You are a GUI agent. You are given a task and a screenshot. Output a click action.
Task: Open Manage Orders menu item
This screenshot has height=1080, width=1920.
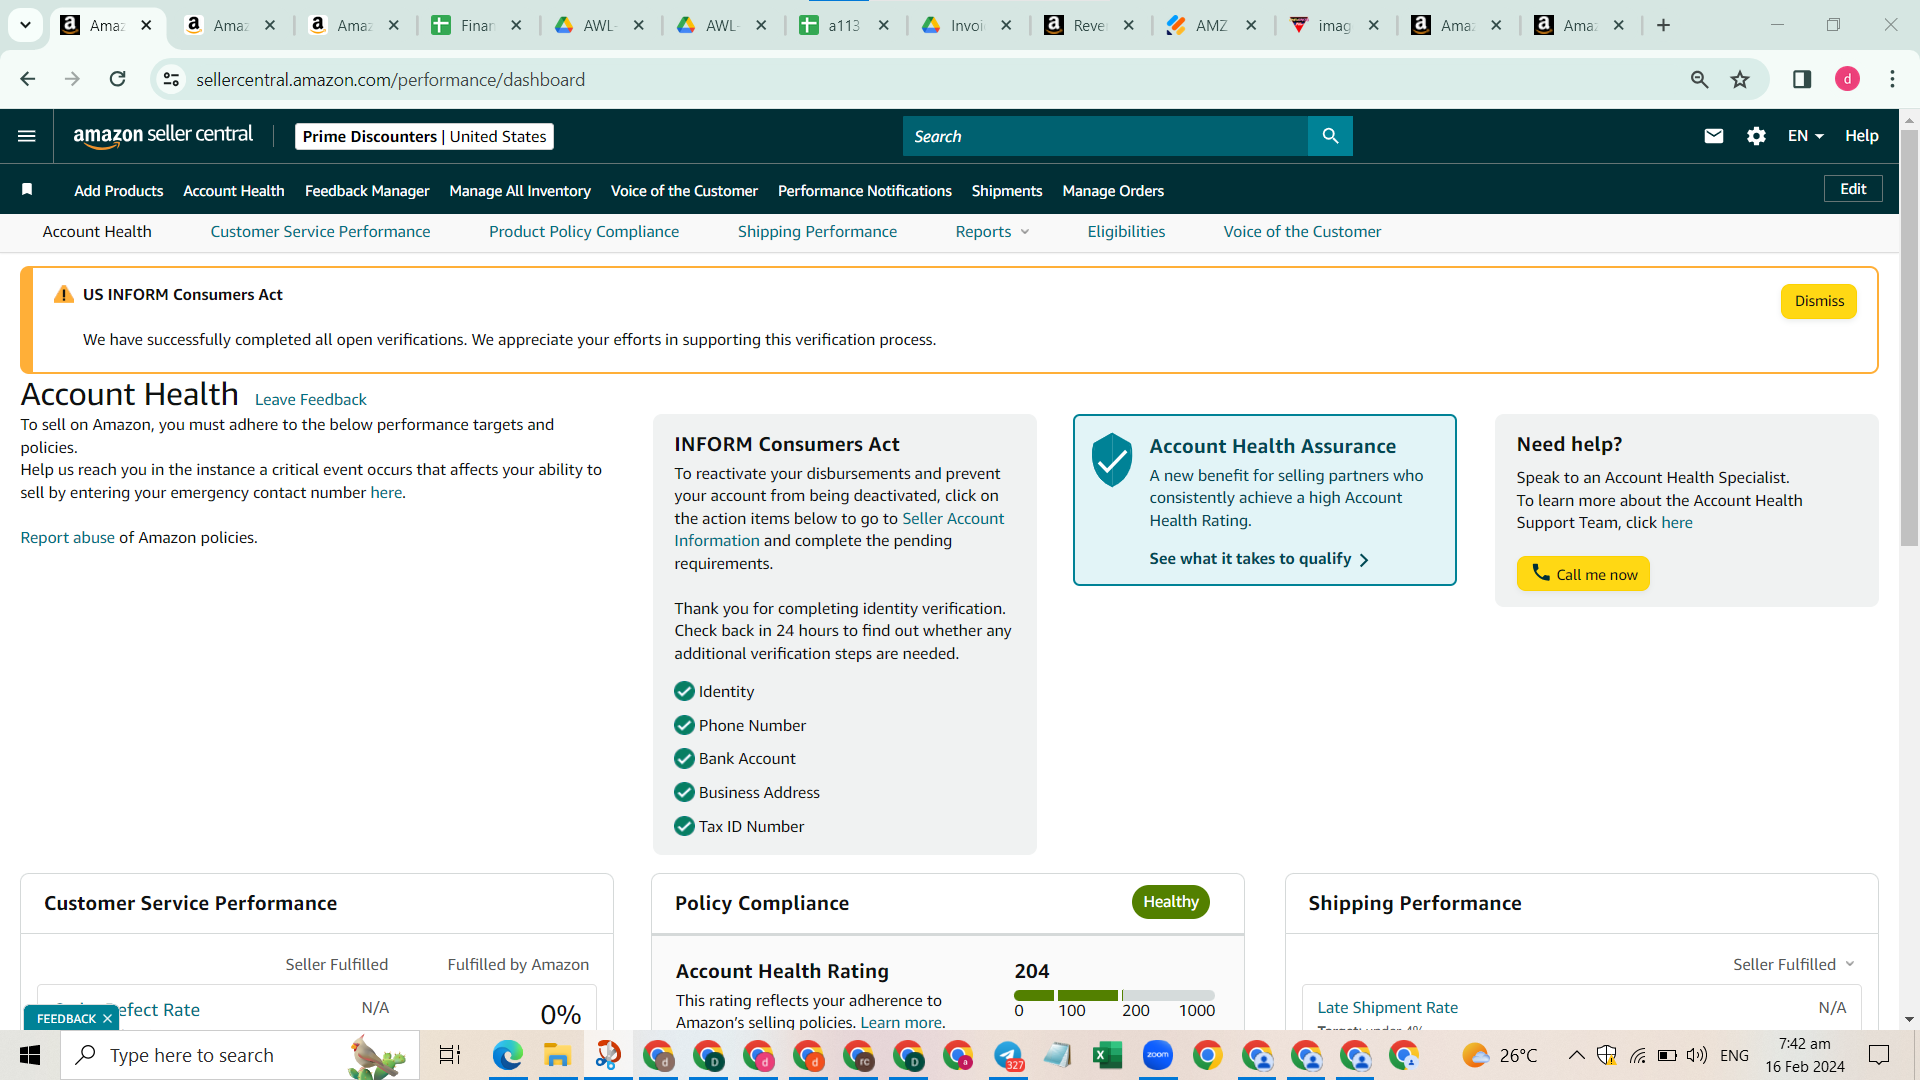pyautogui.click(x=1113, y=191)
